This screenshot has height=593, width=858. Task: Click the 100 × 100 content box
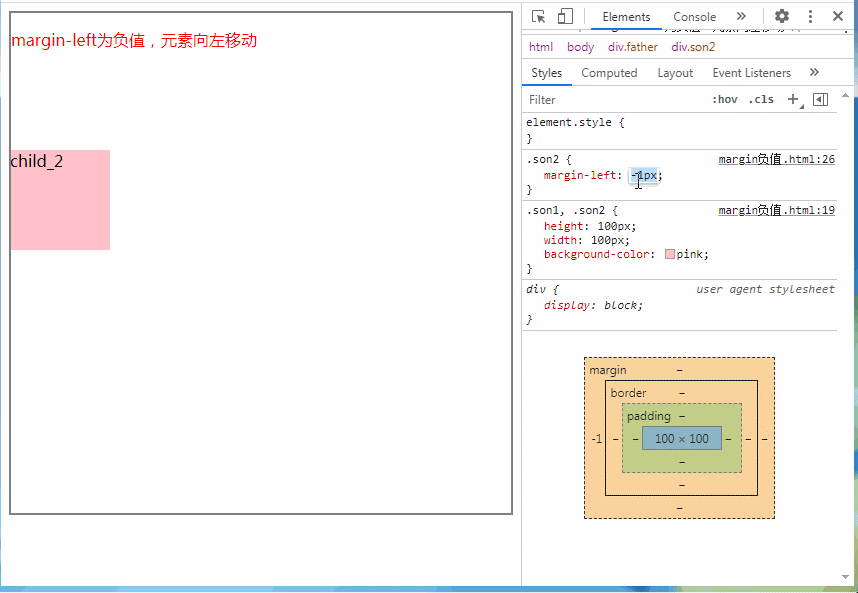click(x=681, y=438)
